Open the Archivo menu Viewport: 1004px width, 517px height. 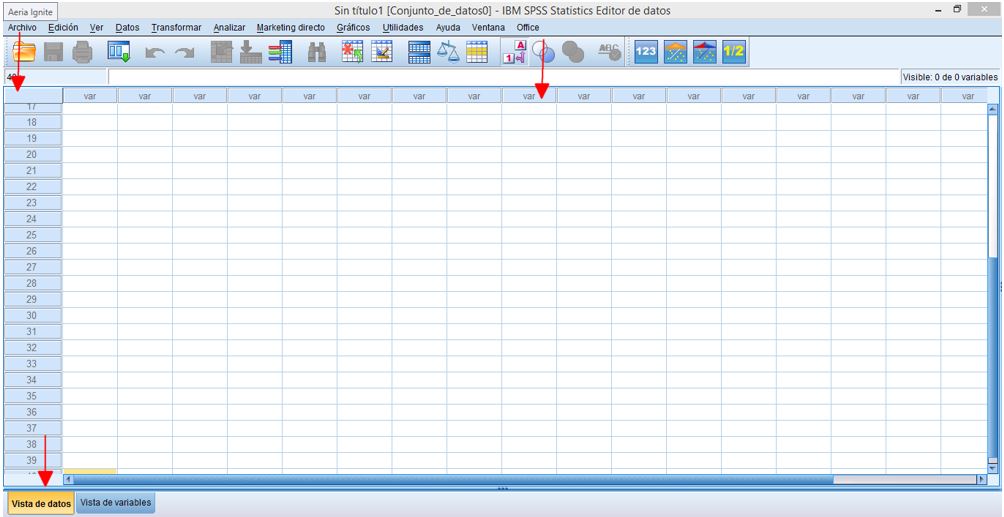22,28
